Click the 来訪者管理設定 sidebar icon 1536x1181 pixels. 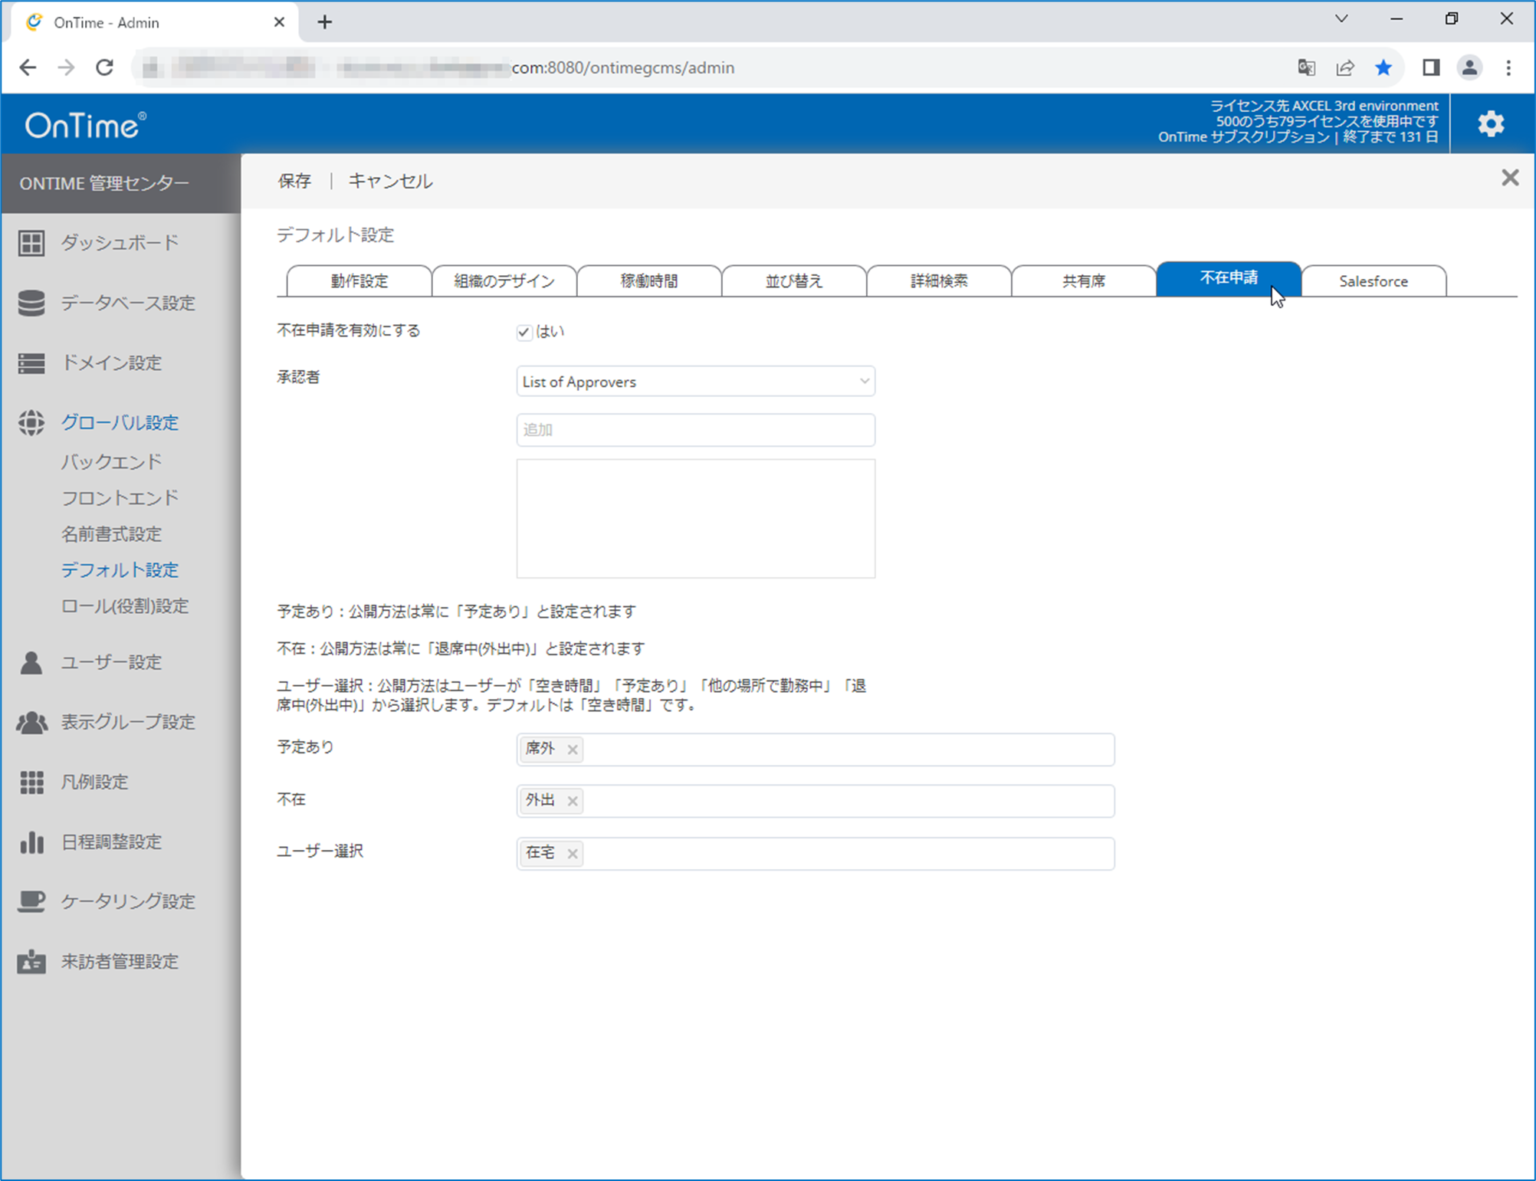[31, 961]
